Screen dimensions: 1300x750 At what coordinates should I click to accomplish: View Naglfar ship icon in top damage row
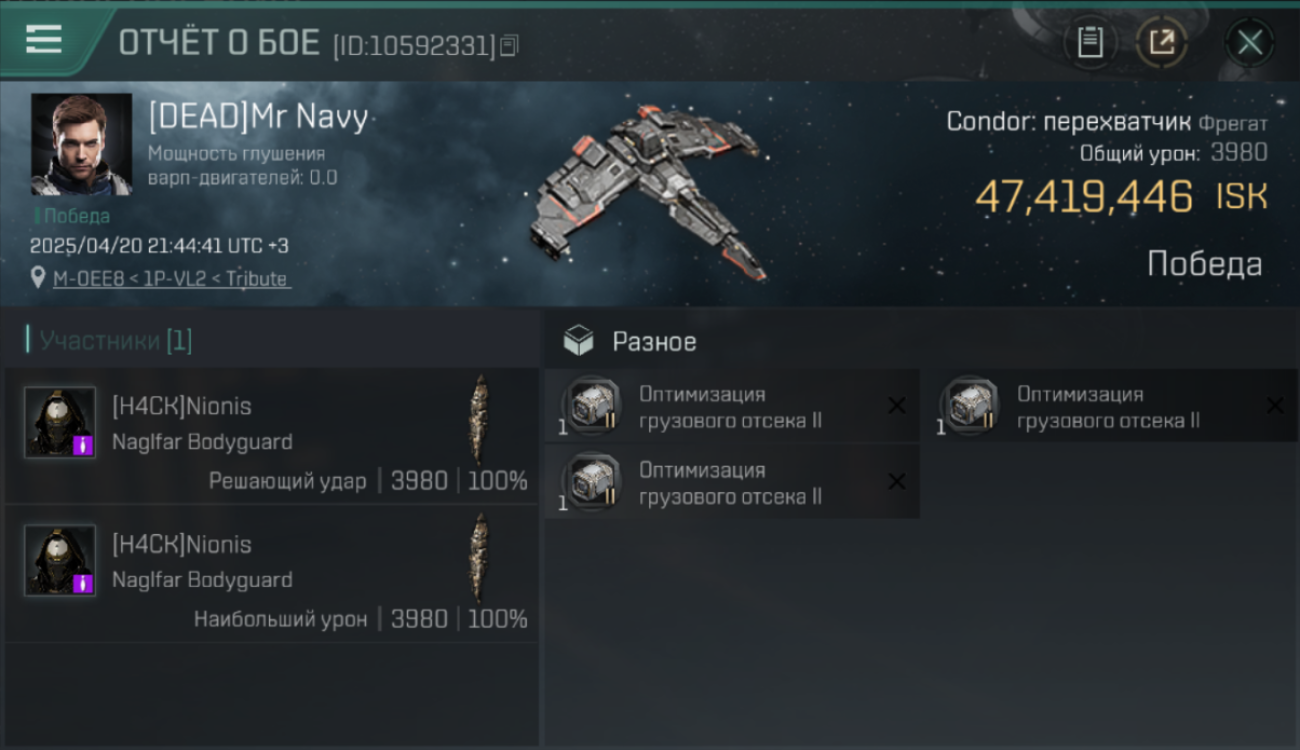coord(481,557)
